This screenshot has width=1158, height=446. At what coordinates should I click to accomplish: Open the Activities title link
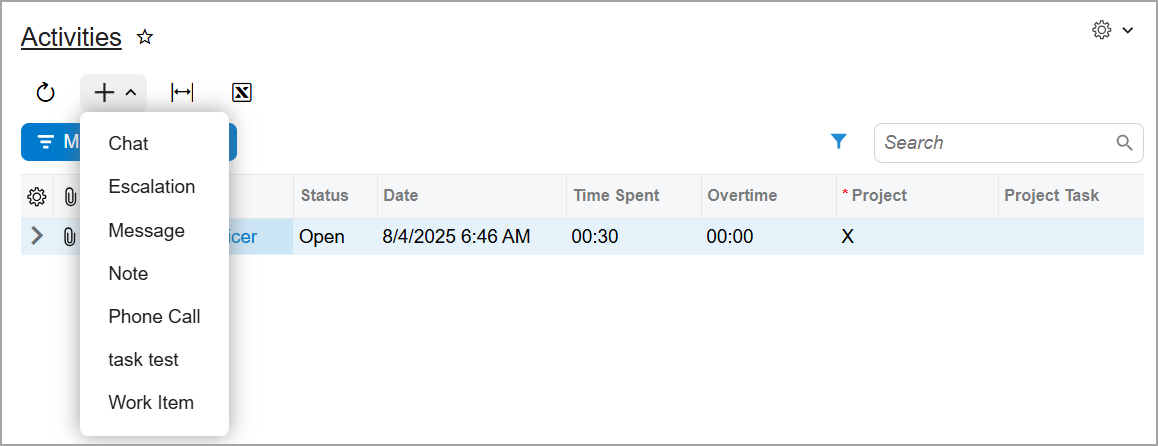[71, 38]
